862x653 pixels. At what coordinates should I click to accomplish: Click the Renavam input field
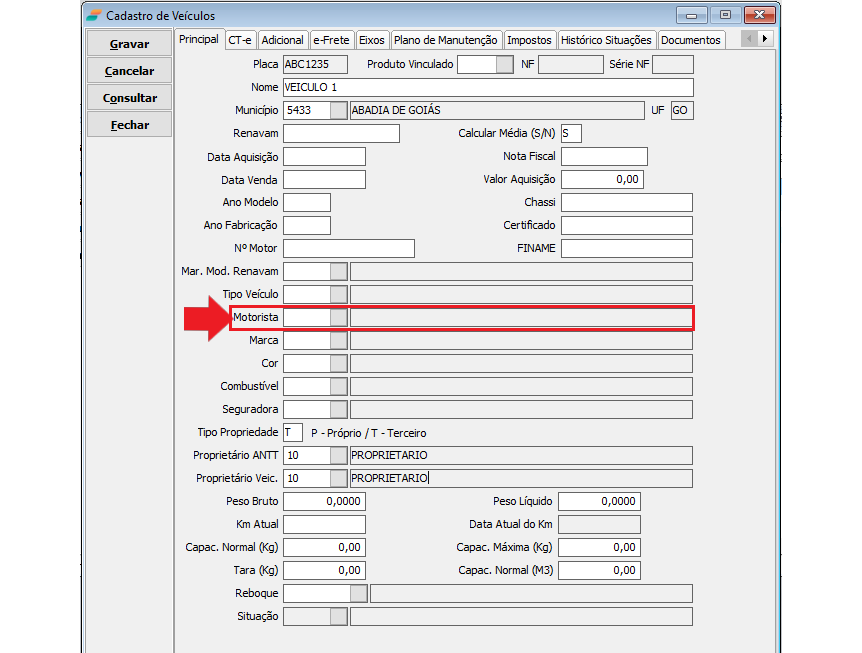[x=341, y=134]
